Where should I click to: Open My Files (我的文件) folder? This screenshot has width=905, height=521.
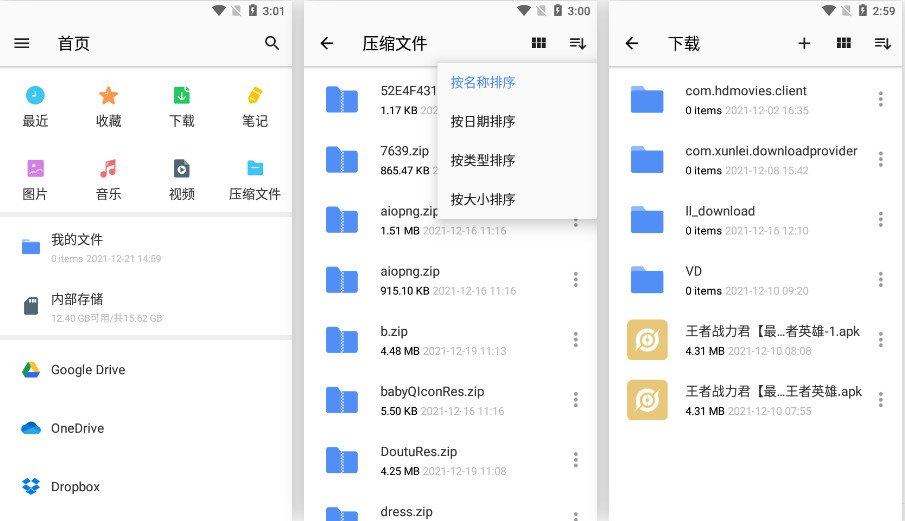pos(146,248)
